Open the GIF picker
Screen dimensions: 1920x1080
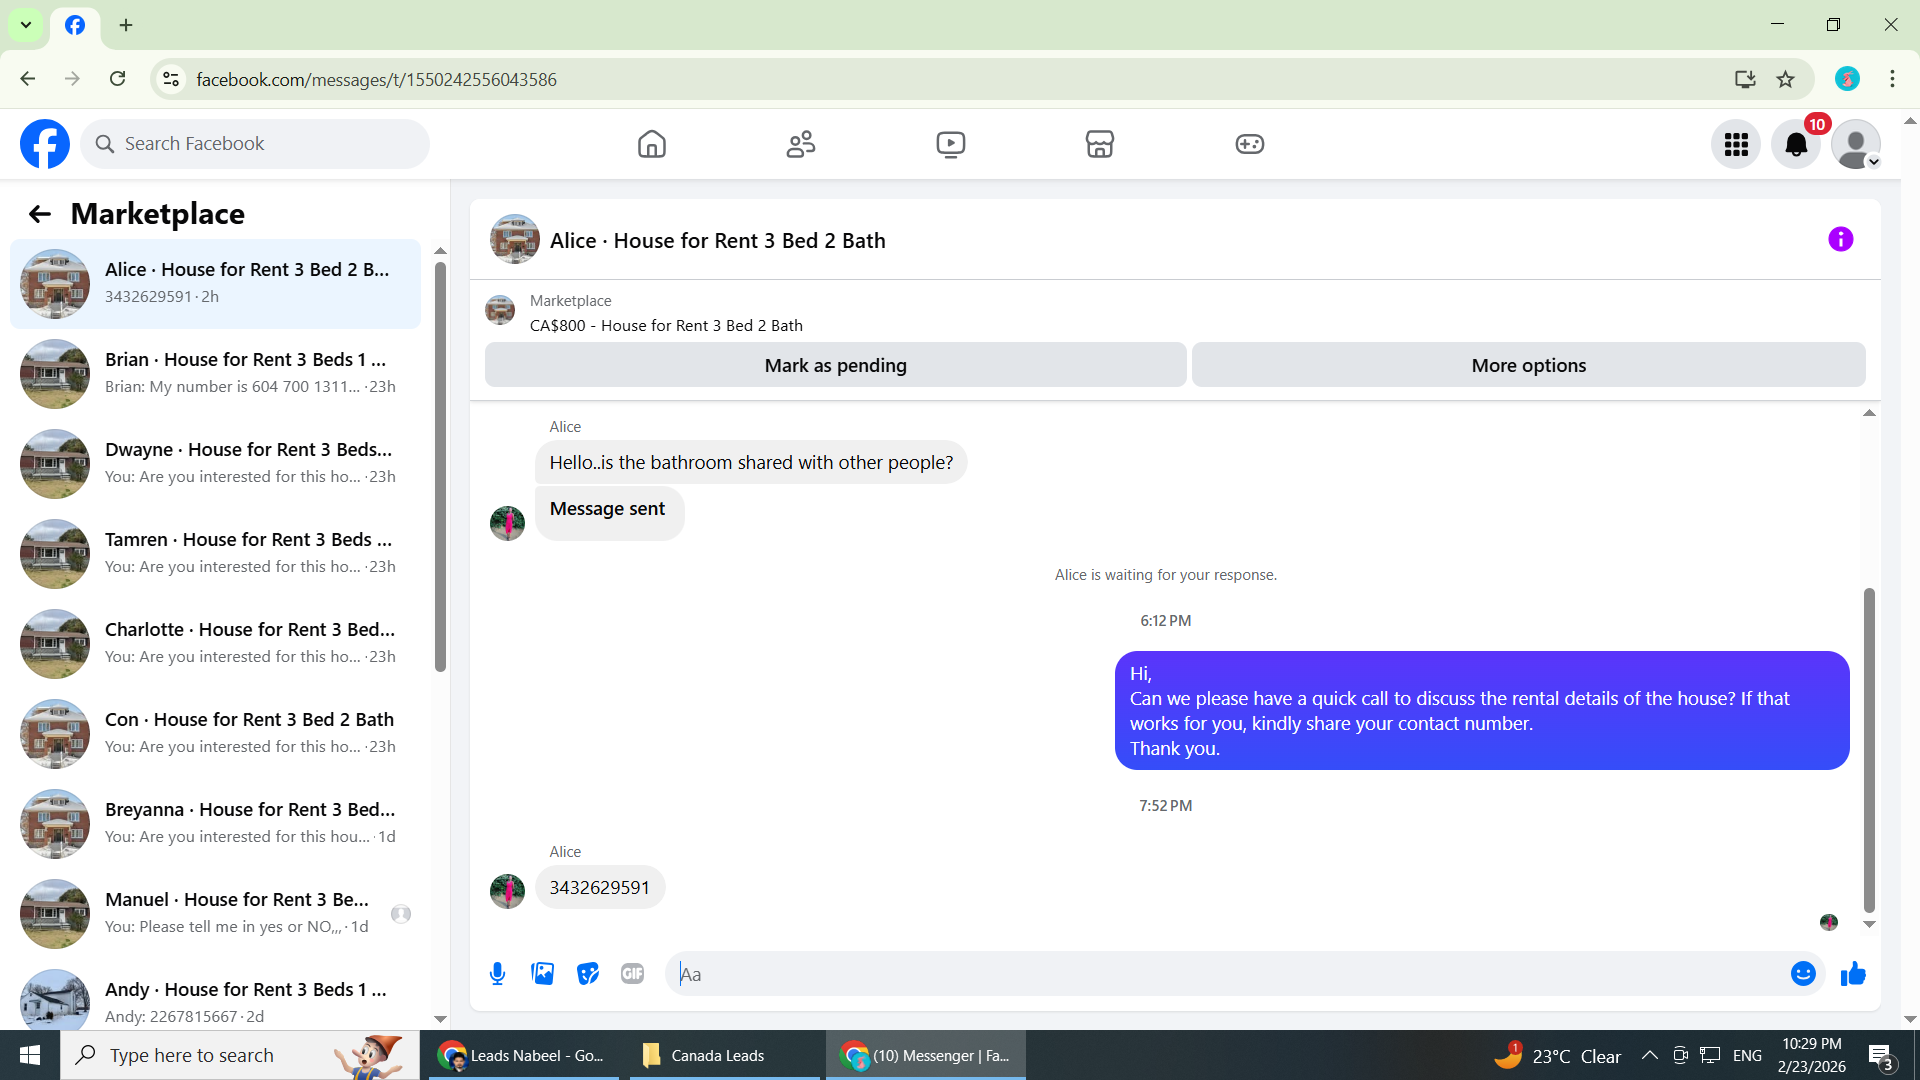click(x=632, y=974)
